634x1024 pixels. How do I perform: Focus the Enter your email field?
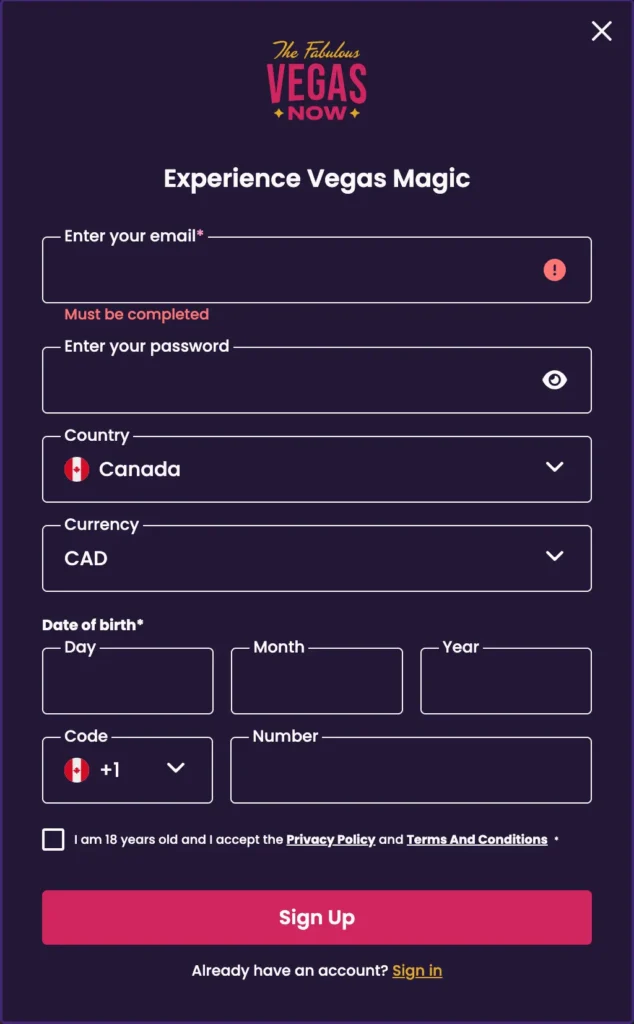290,271
